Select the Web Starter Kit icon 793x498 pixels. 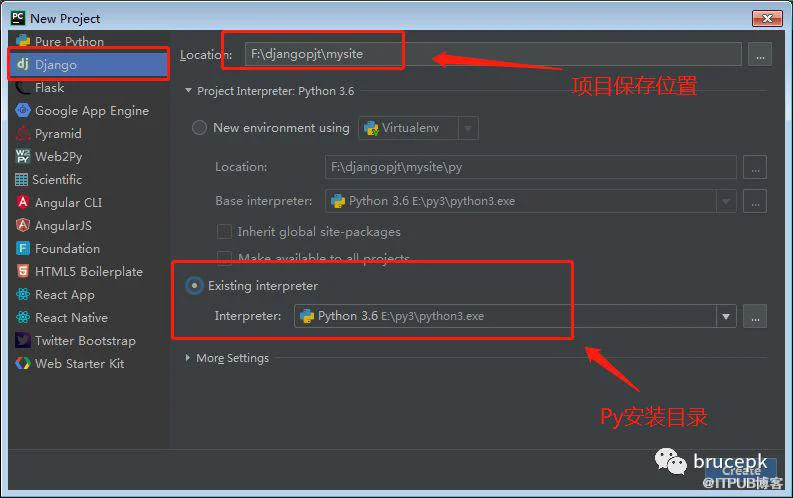(x=23, y=363)
